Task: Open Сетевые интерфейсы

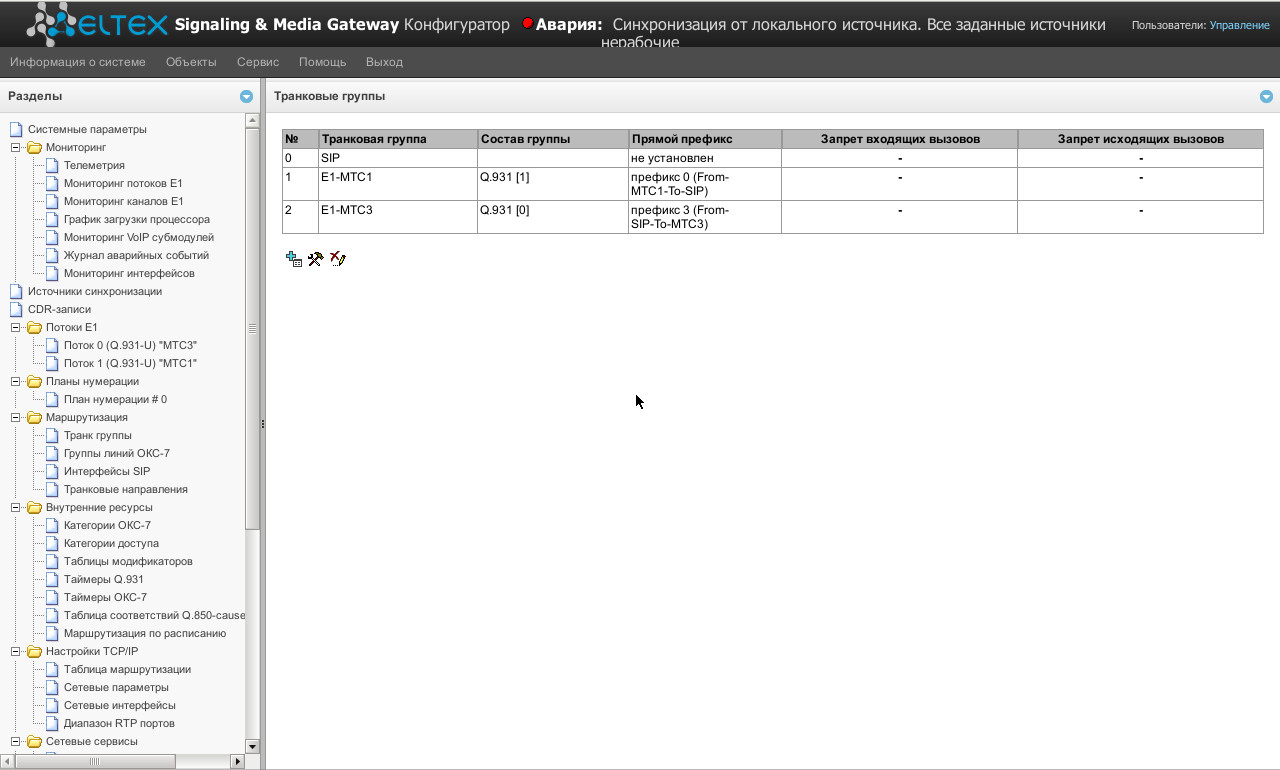Action: [x=119, y=705]
